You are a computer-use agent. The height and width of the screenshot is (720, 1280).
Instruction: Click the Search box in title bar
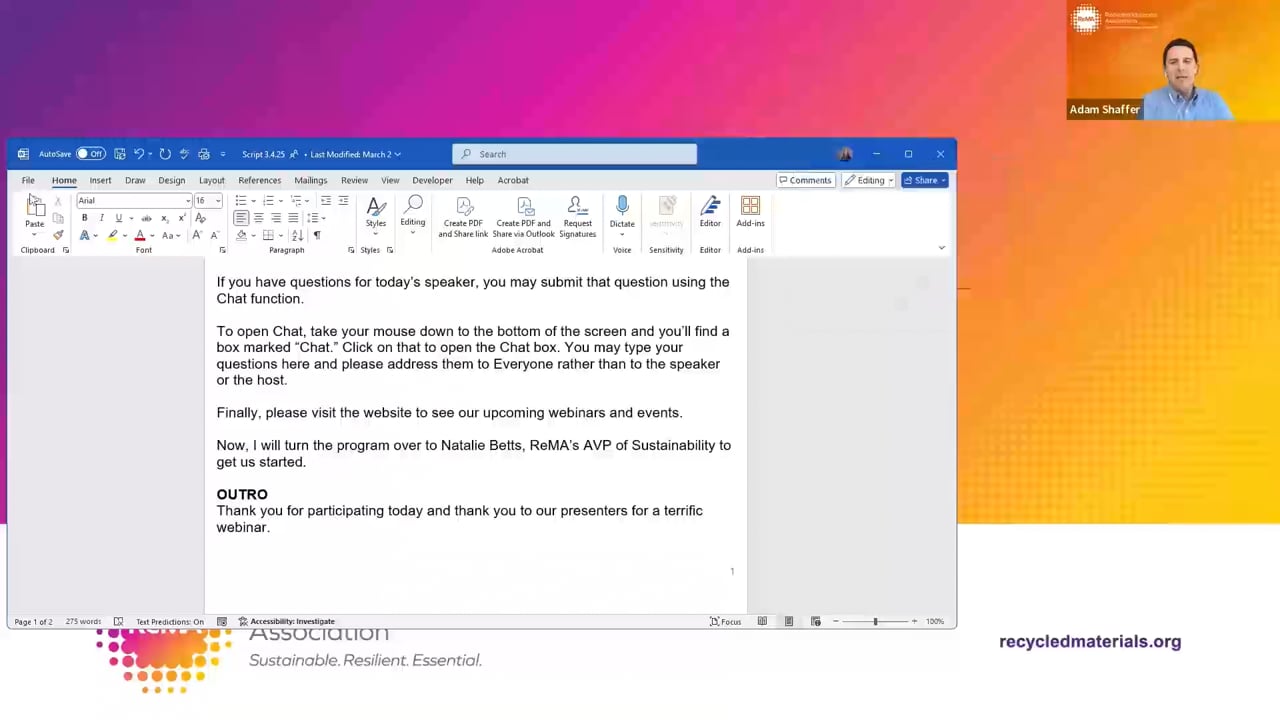[574, 154]
